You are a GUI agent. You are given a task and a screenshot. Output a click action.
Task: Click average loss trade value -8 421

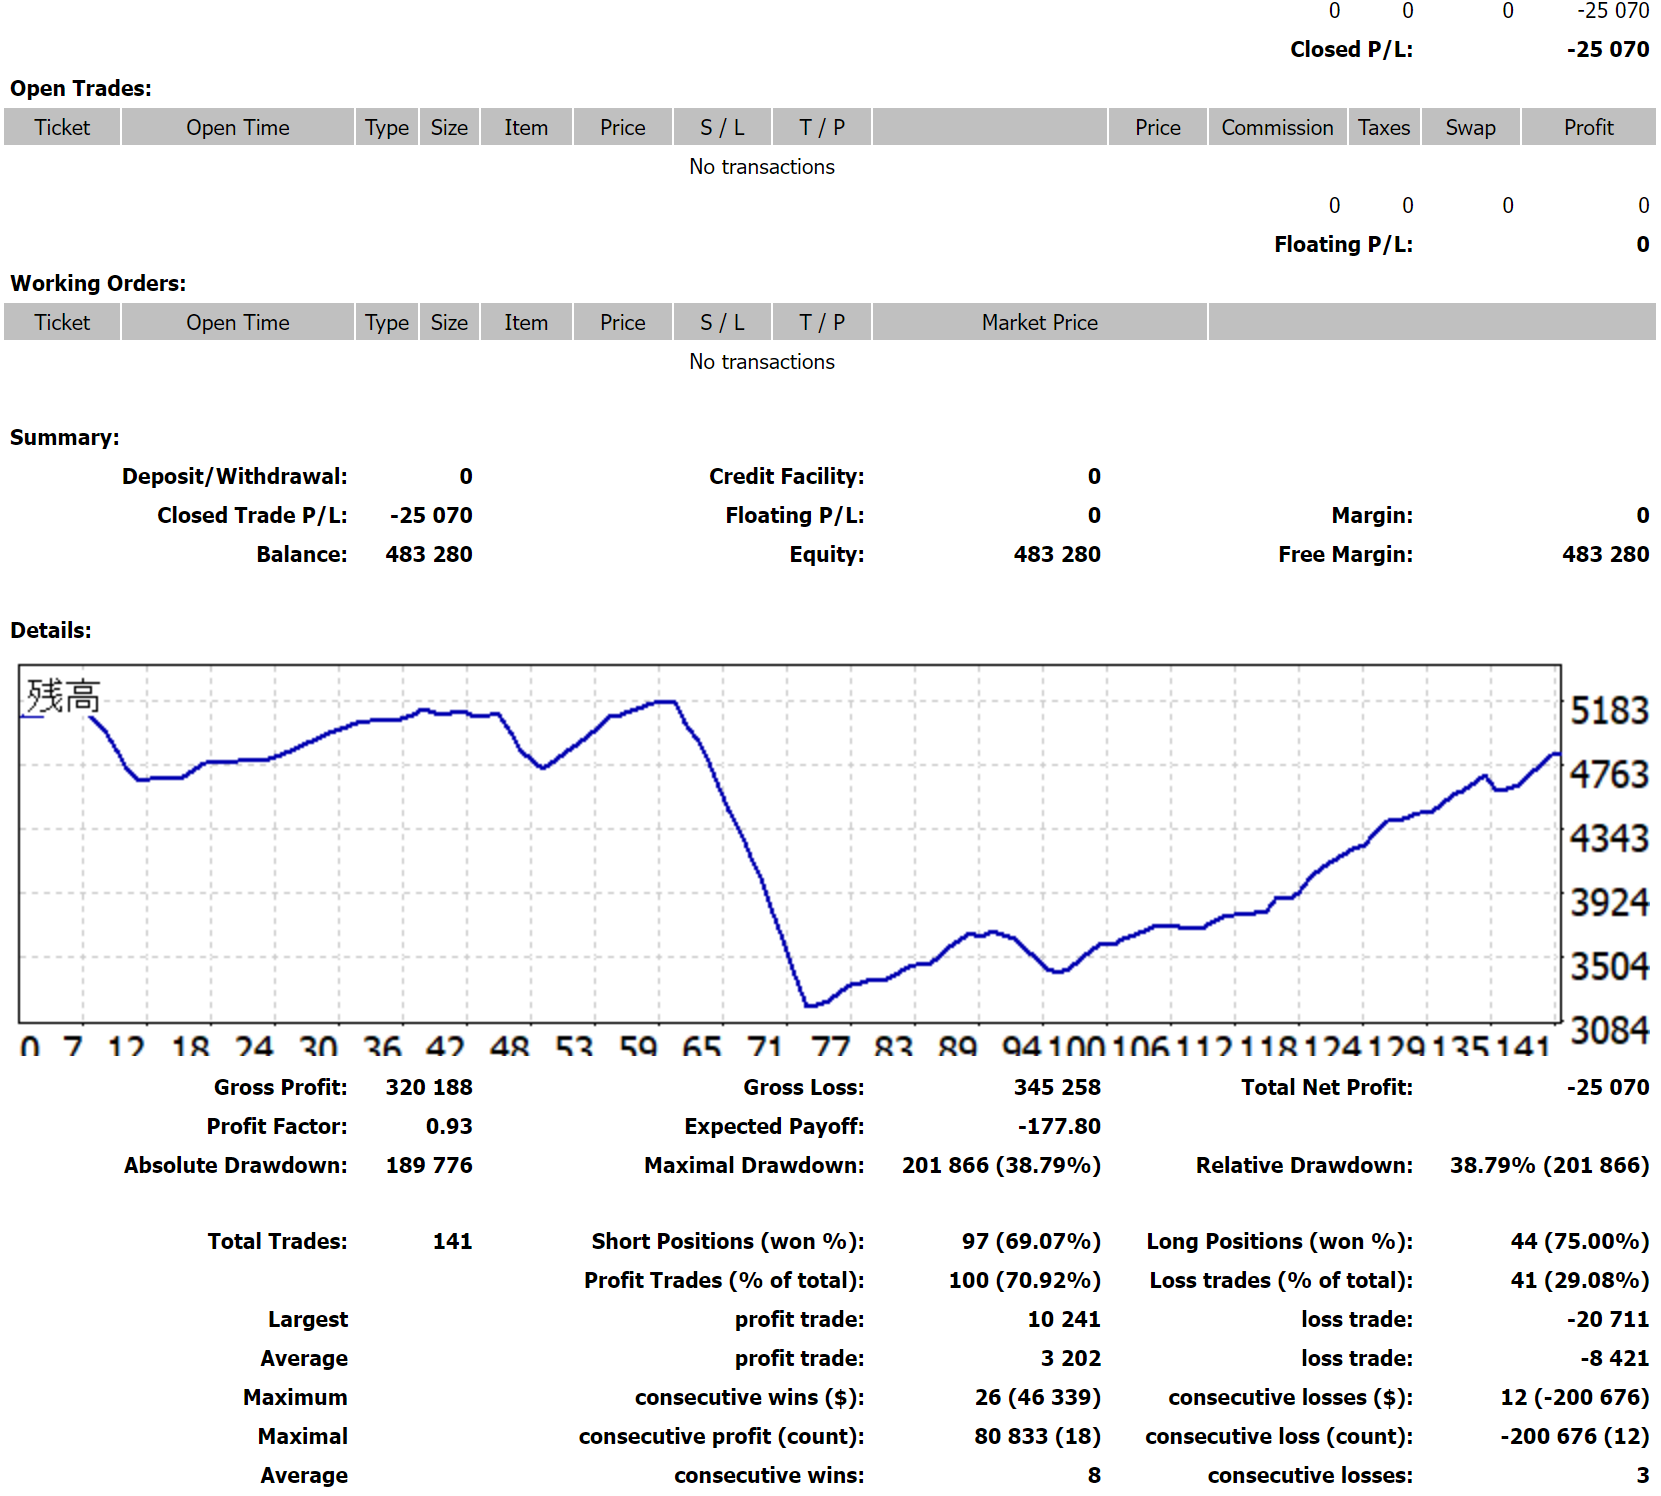pyautogui.click(x=1614, y=1358)
